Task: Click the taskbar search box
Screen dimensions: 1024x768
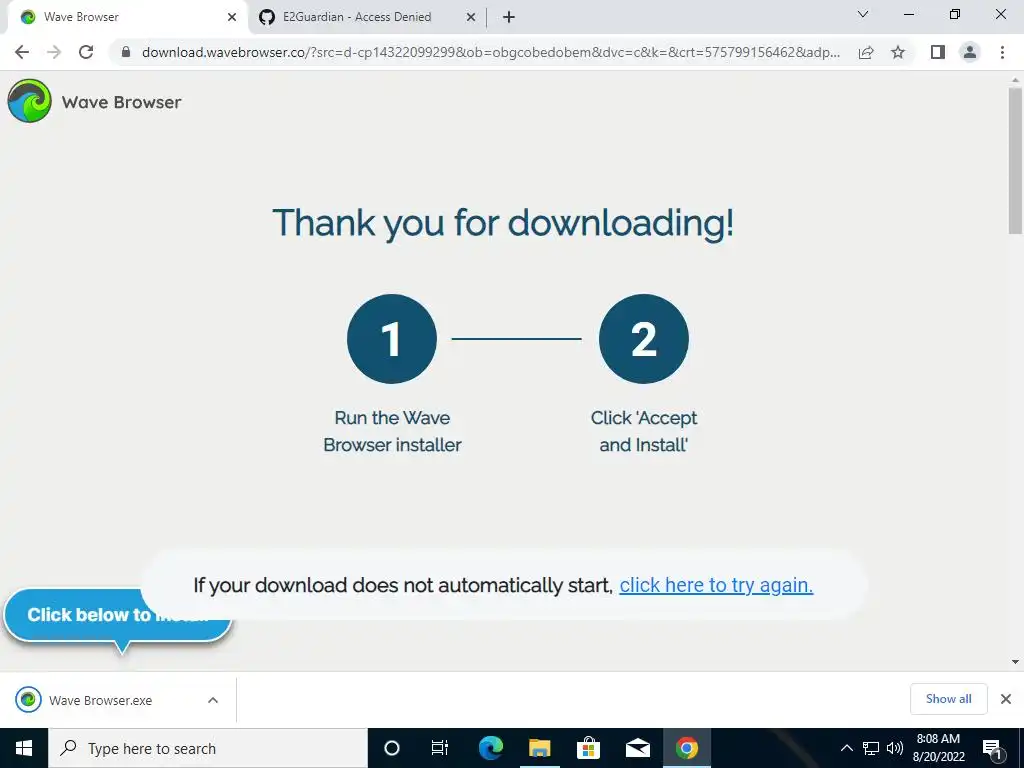Action: (208, 748)
